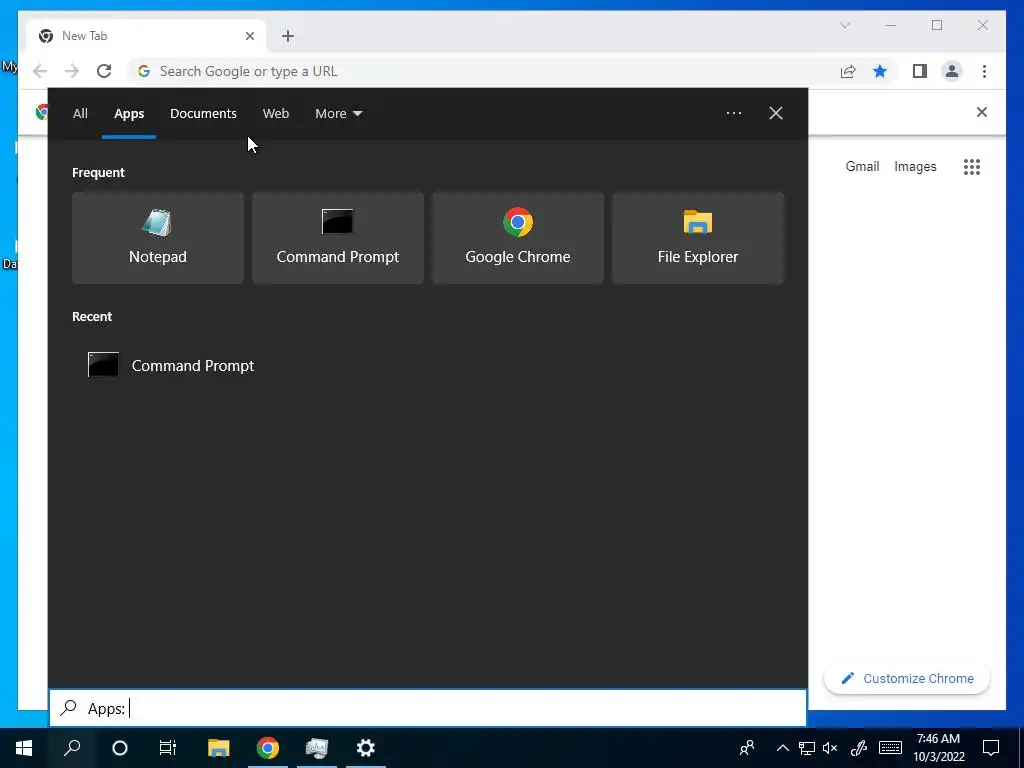Open the monitor app on taskbar
The height and width of the screenshot is (768, 1024).
317,748
